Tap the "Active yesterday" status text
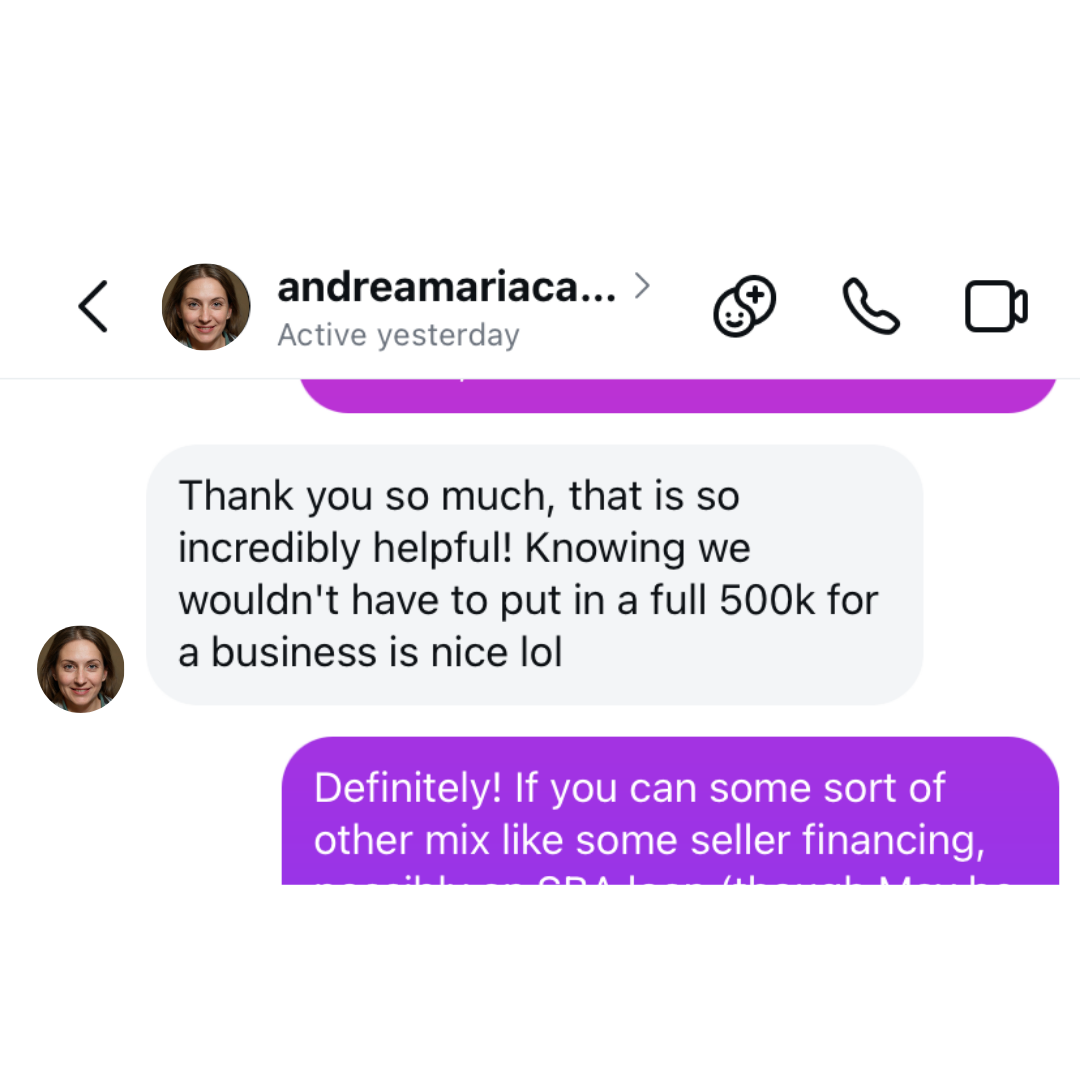The height and width of the screenshot is (1080, 1080). 398,335
